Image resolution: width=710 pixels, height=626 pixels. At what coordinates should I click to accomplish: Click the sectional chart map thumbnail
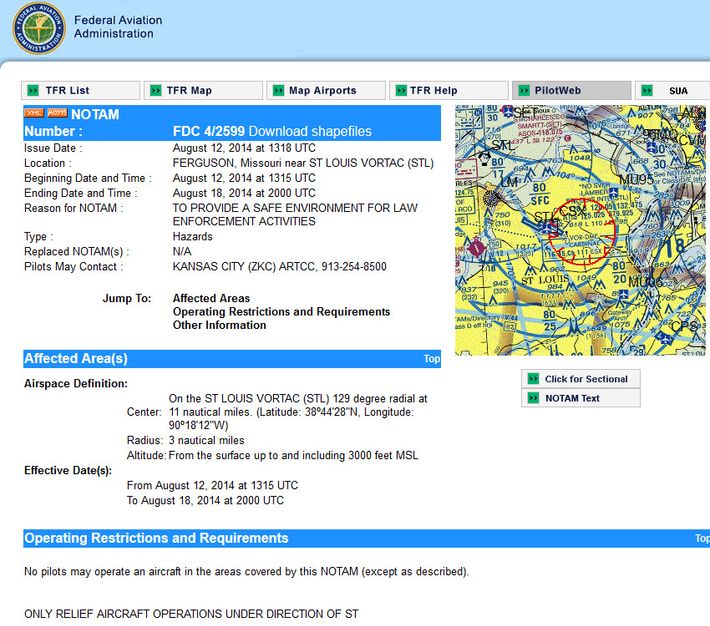pos(580,230)
